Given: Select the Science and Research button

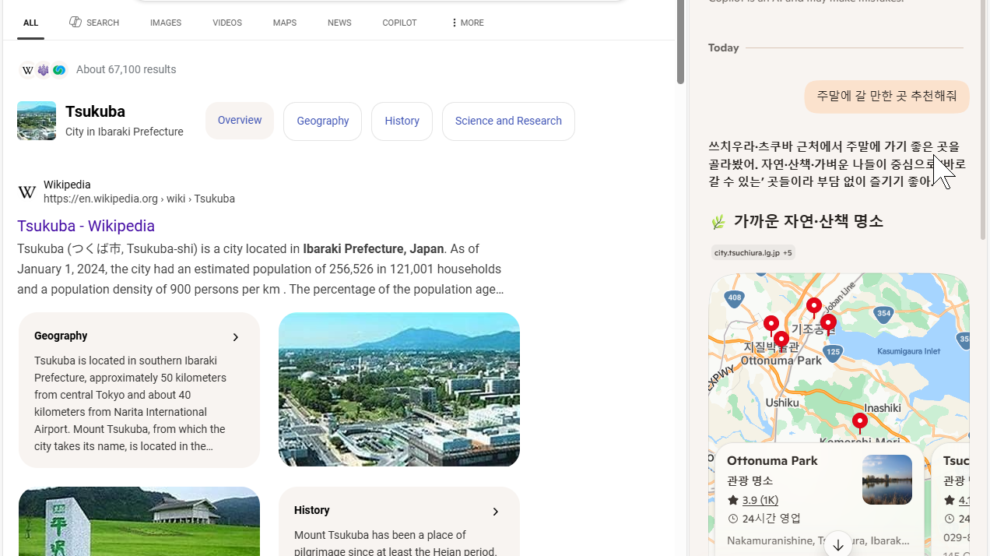Looking at the screenshot, I should point(508,121).
